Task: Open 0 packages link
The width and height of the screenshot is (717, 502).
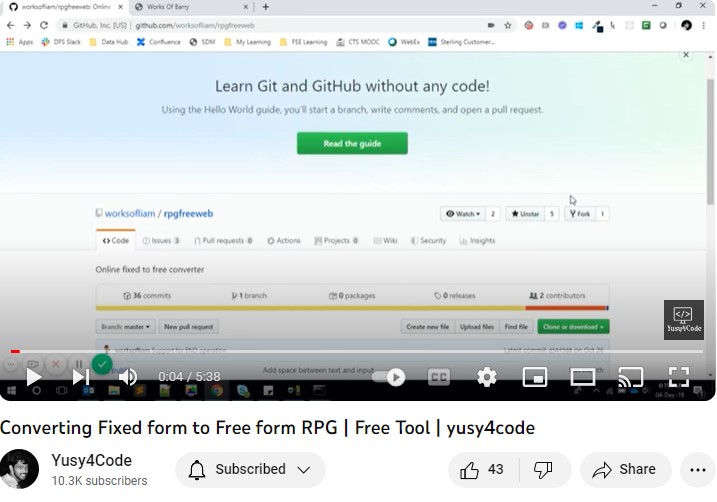Action: tap(352, 296)
